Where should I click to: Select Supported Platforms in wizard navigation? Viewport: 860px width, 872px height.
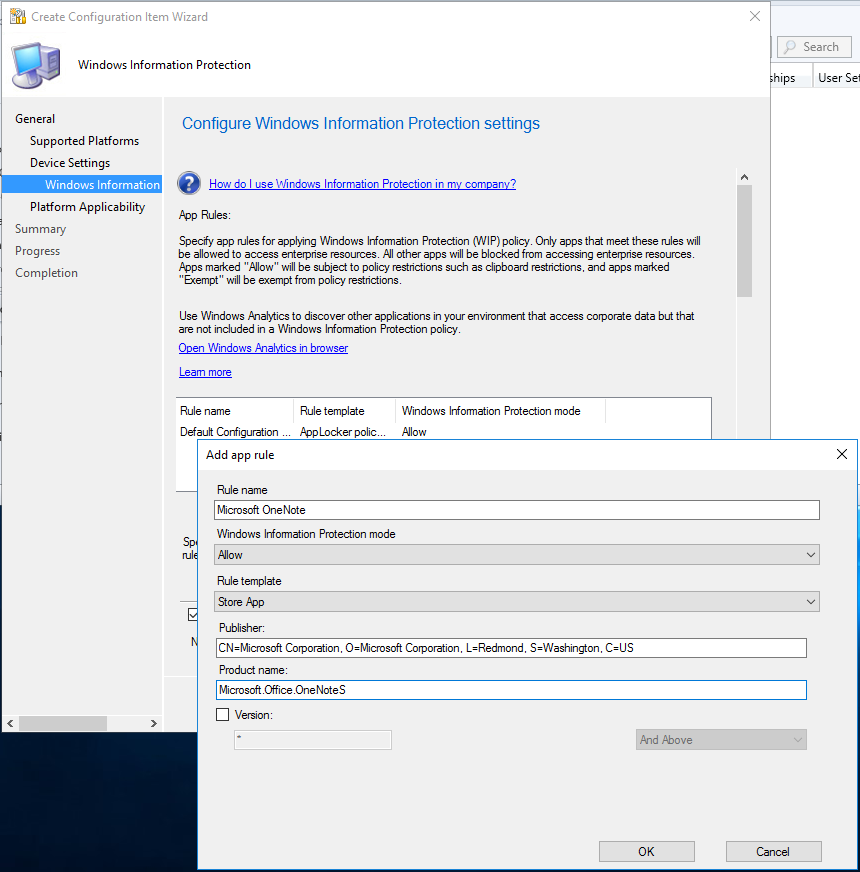point(84,141)
